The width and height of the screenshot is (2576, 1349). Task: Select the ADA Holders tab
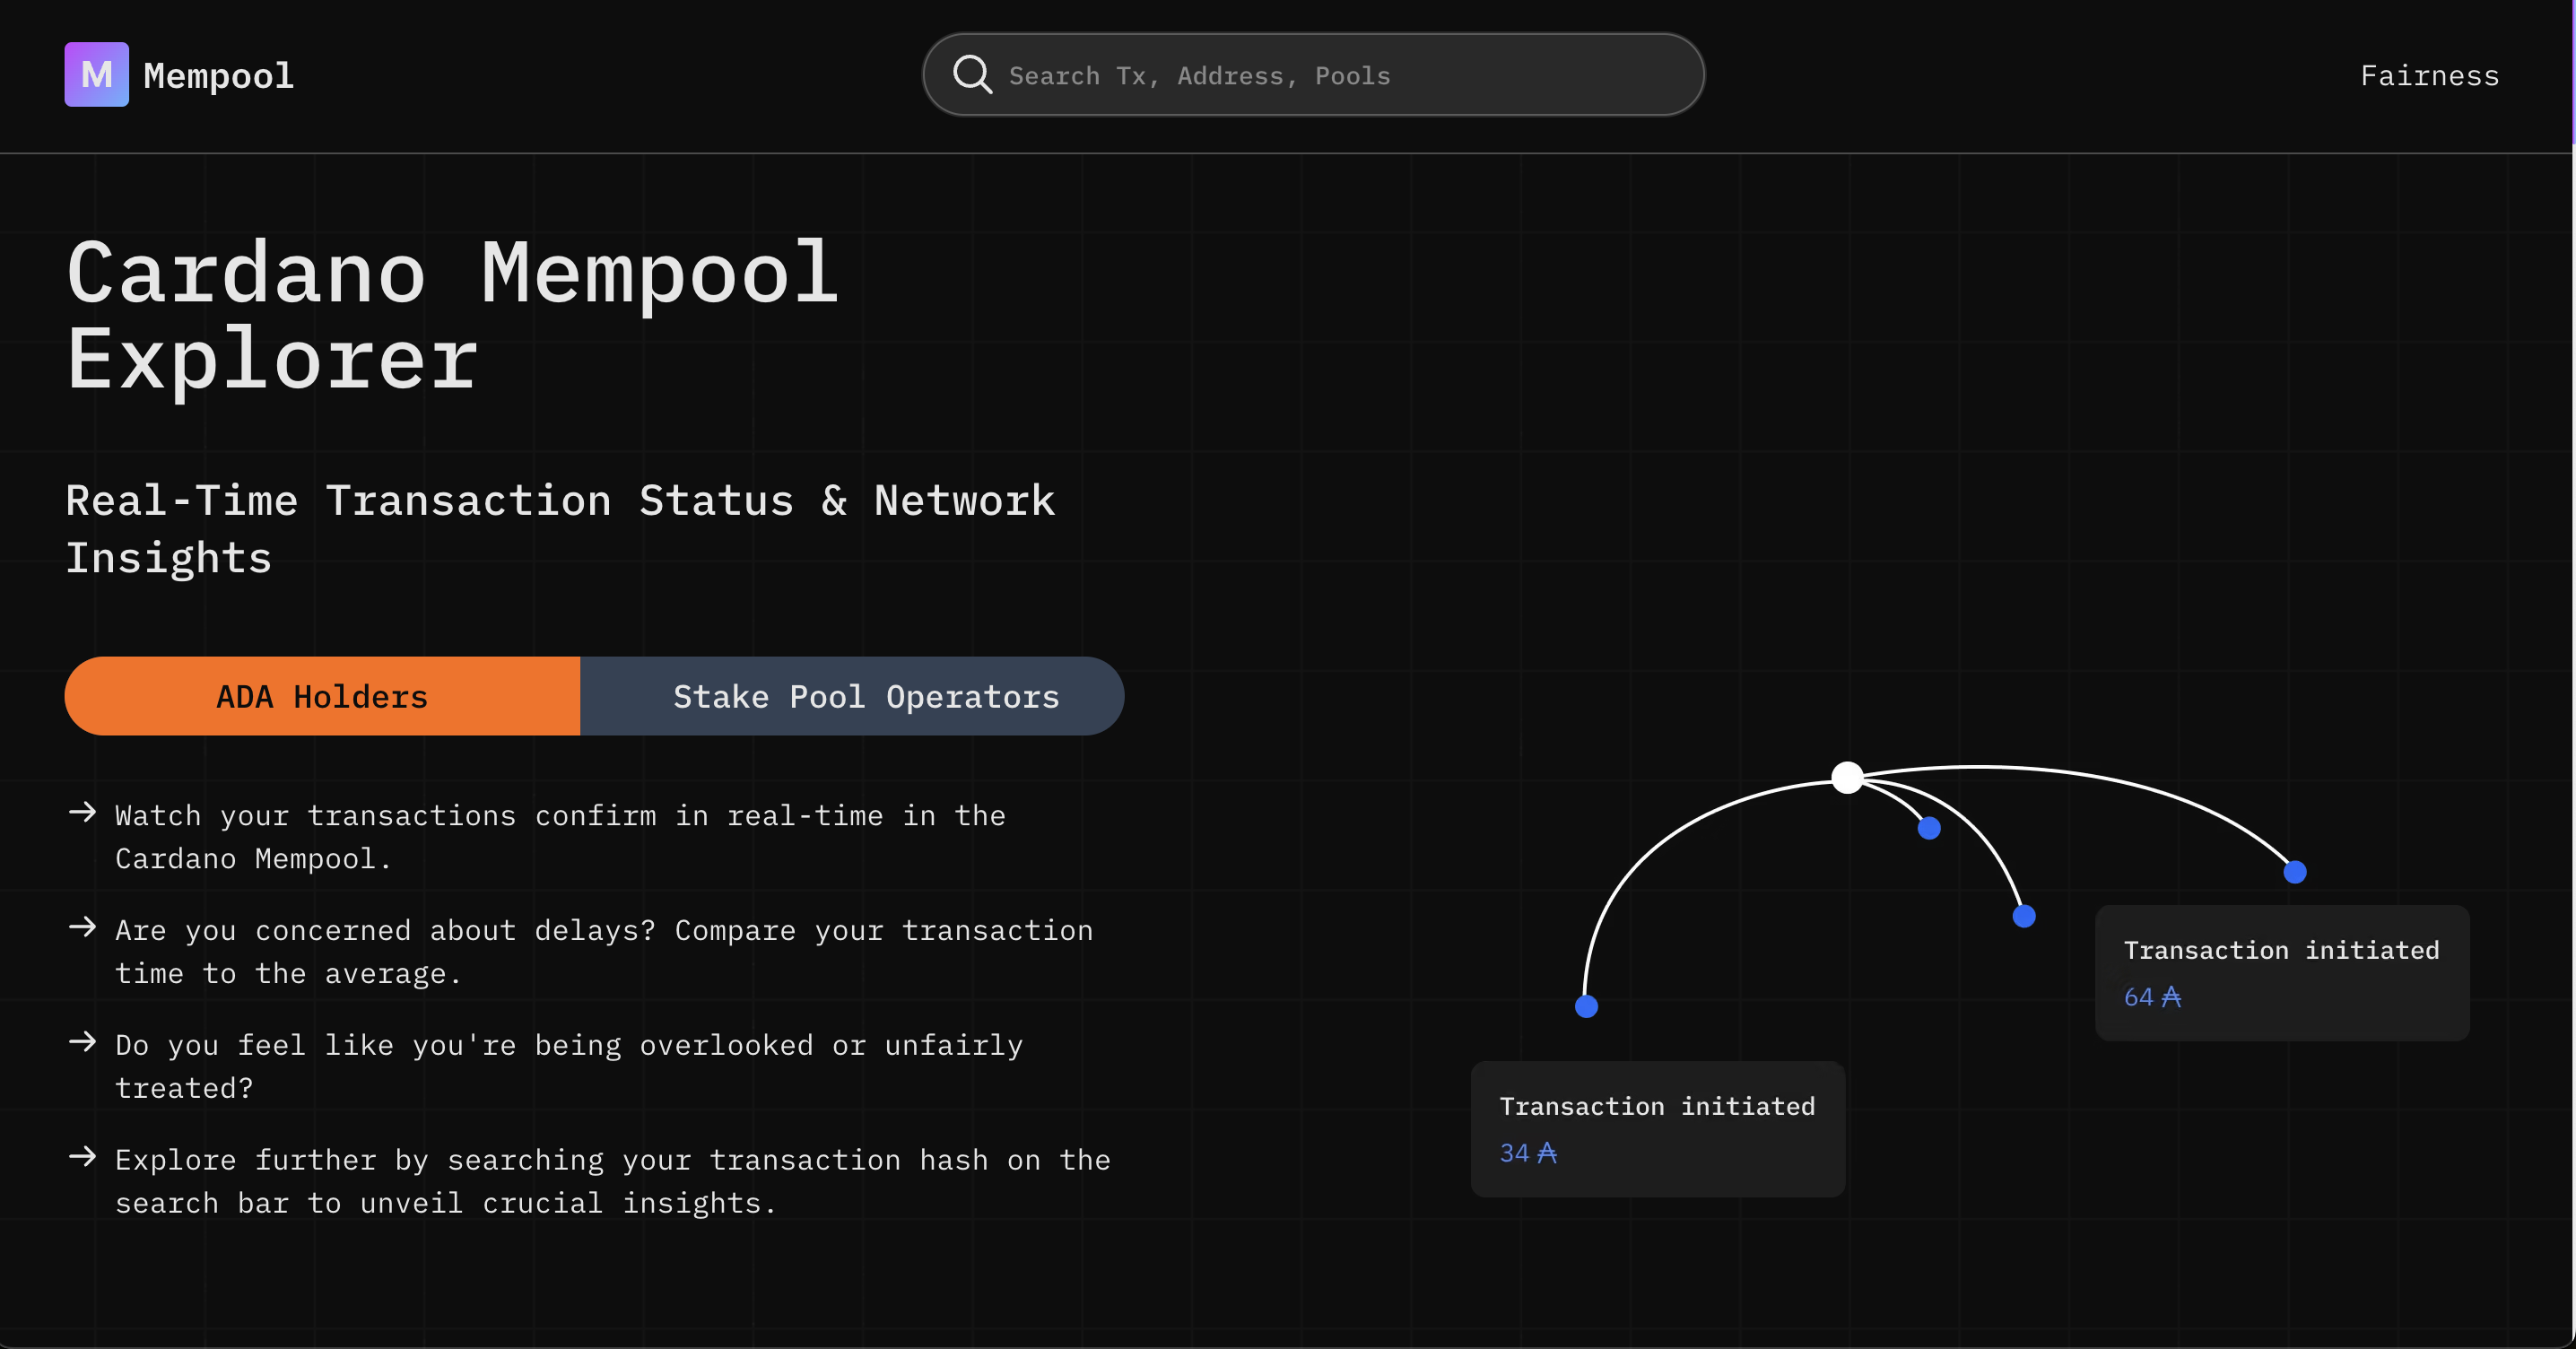tap(322, 696)
